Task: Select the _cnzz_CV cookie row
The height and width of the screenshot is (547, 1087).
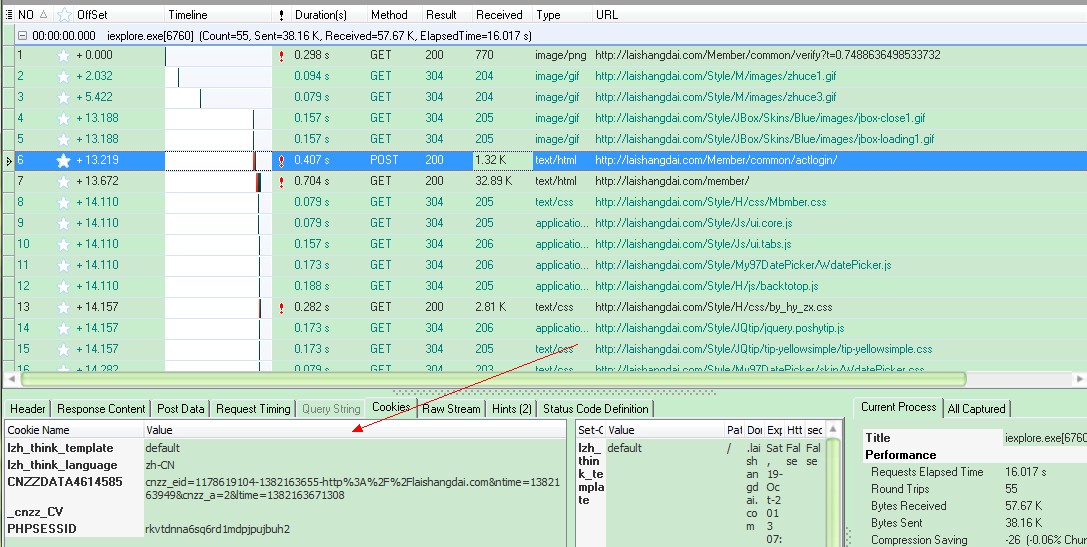Action: 285,513
